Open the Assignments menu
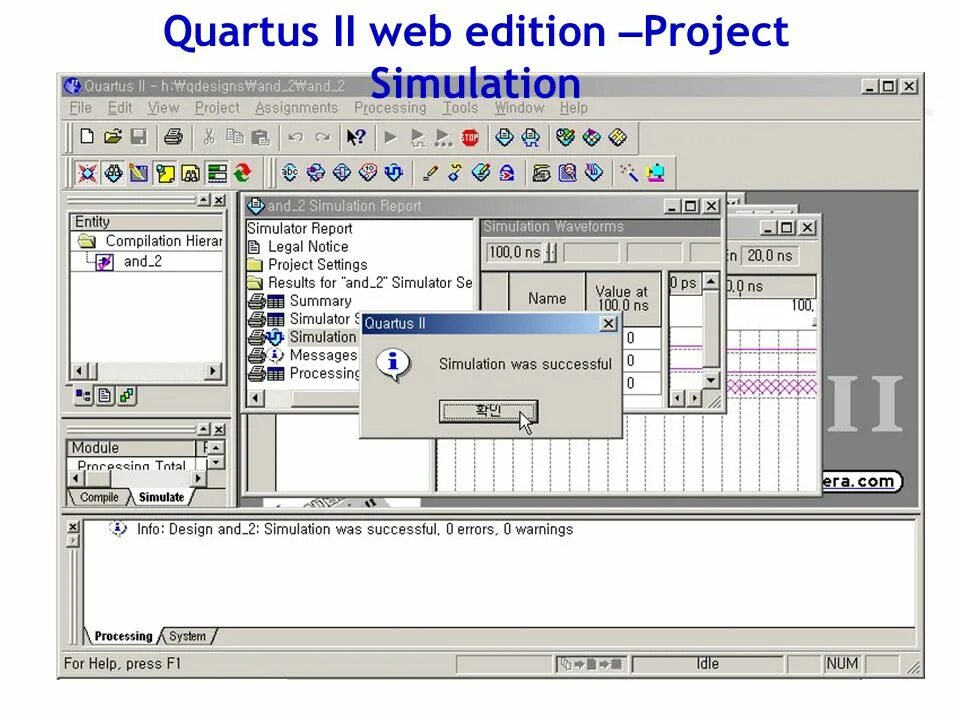The image size is (960, 720). pyautogui.click(x=296, y=108)
